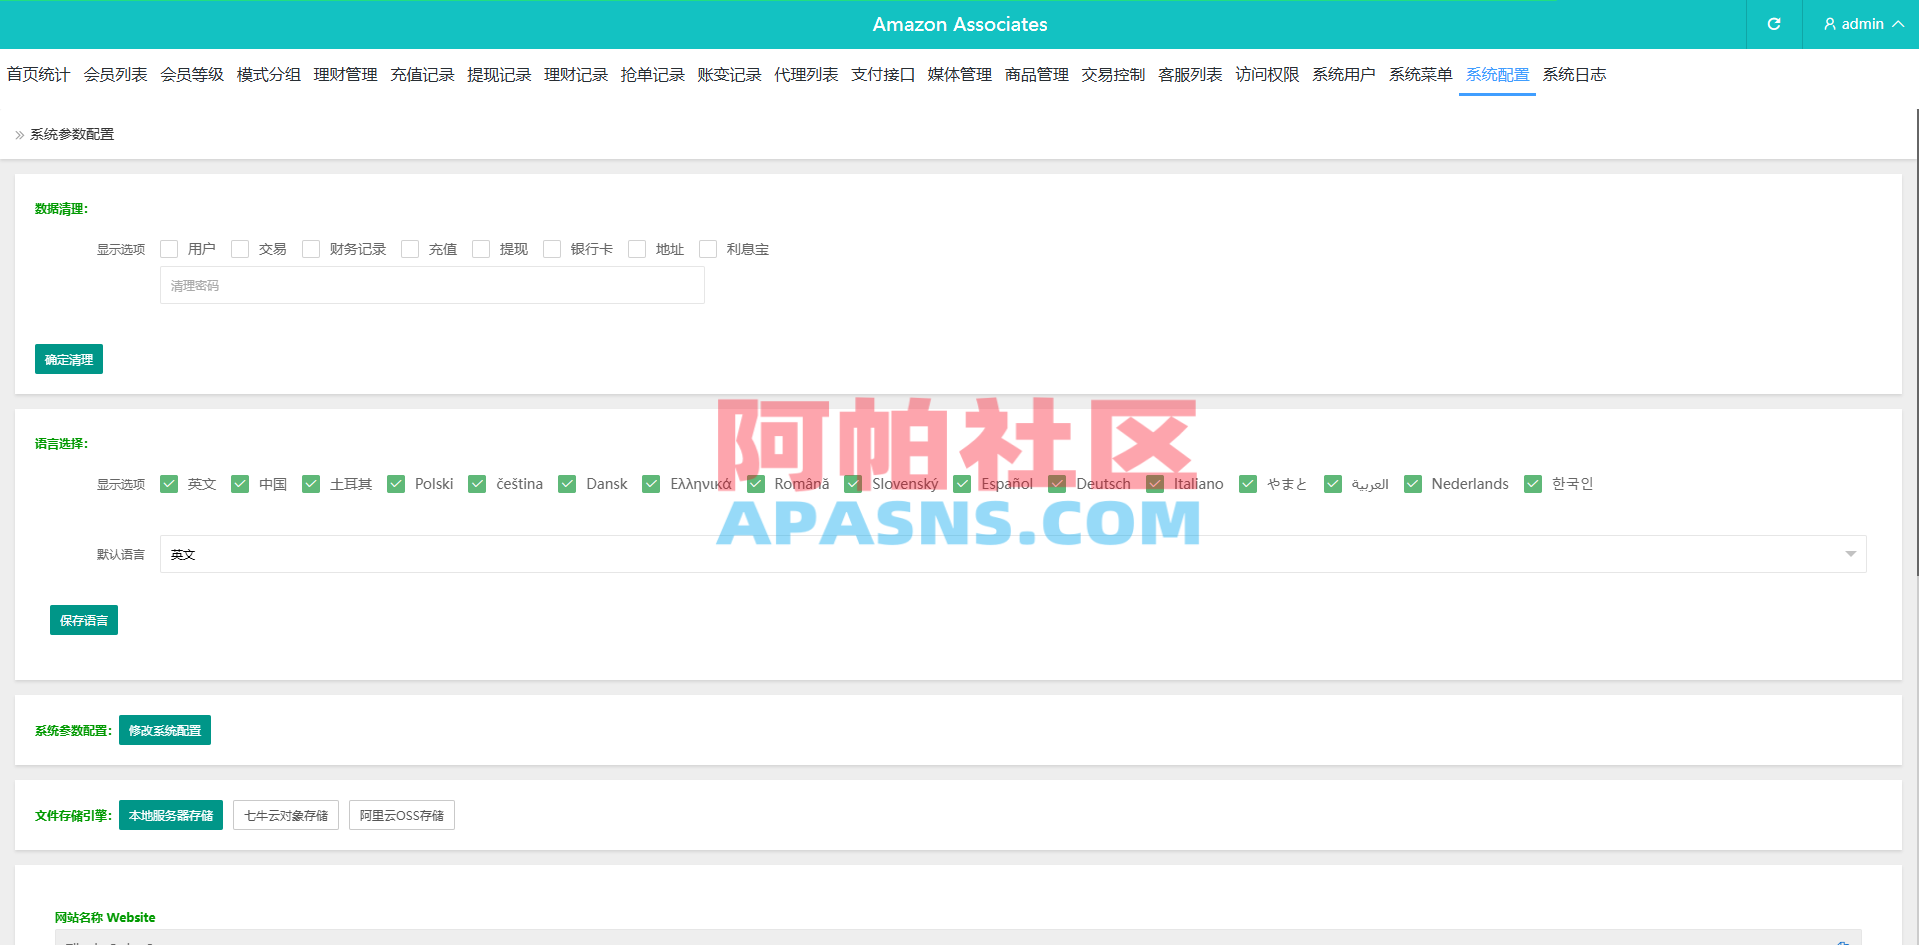Click the refresh icon in the top bar

coord(1773,24)
